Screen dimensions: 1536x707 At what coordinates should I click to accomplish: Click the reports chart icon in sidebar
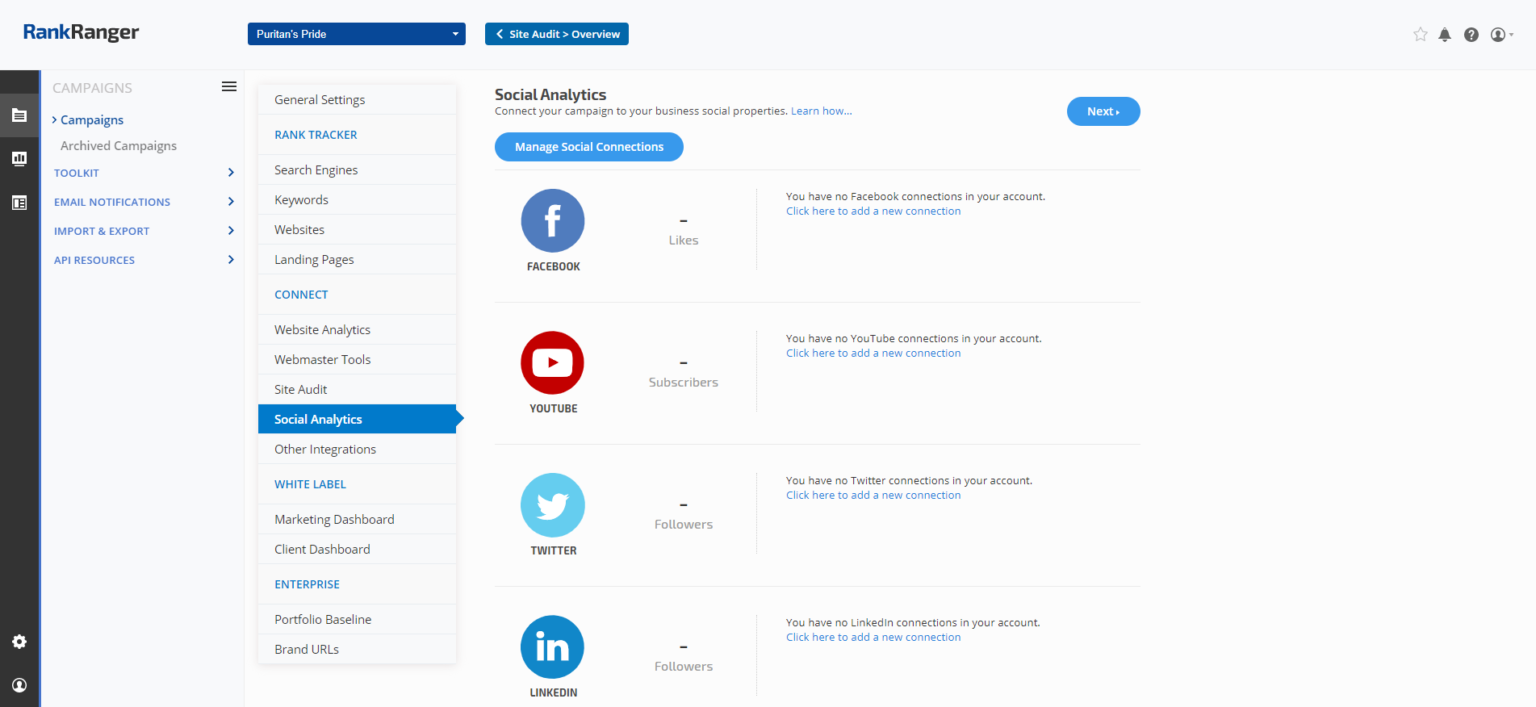point(19,158)
